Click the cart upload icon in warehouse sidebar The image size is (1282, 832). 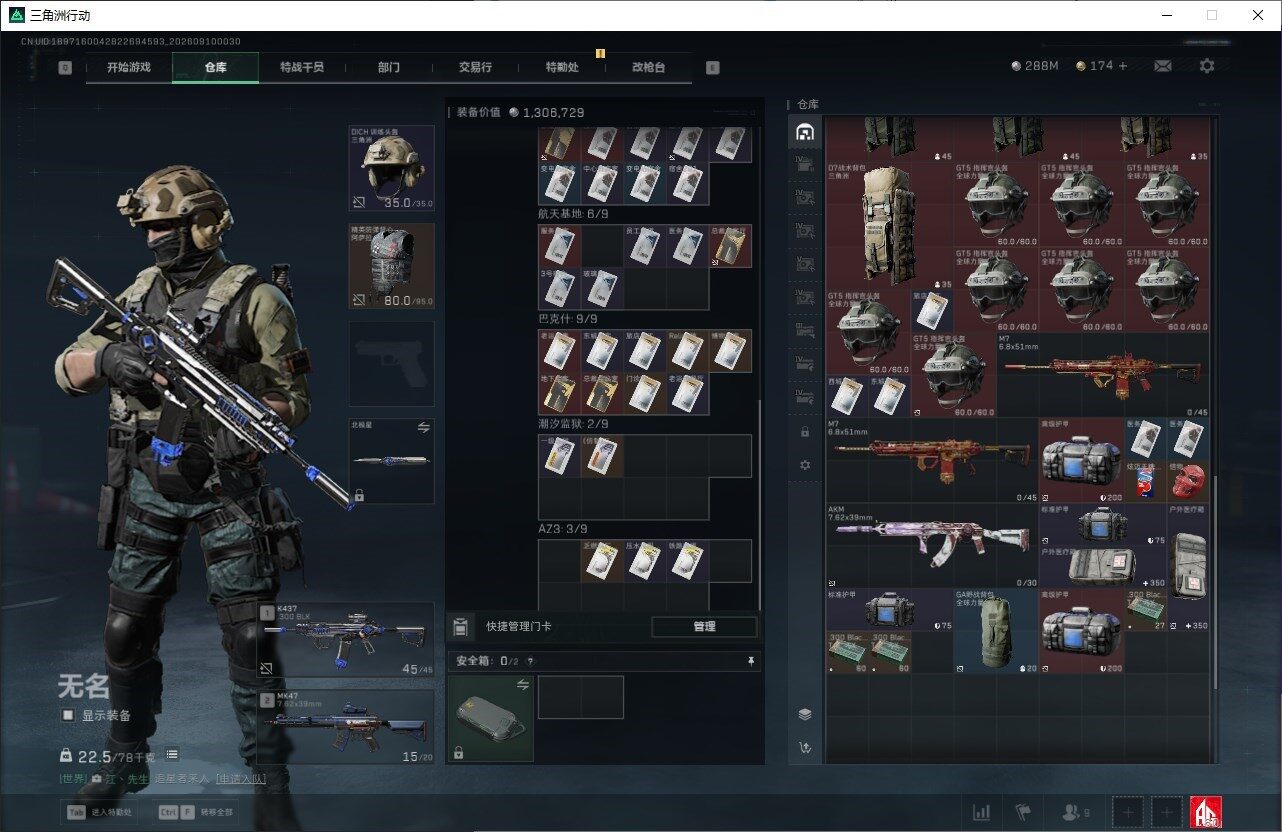tap(804, 747)
